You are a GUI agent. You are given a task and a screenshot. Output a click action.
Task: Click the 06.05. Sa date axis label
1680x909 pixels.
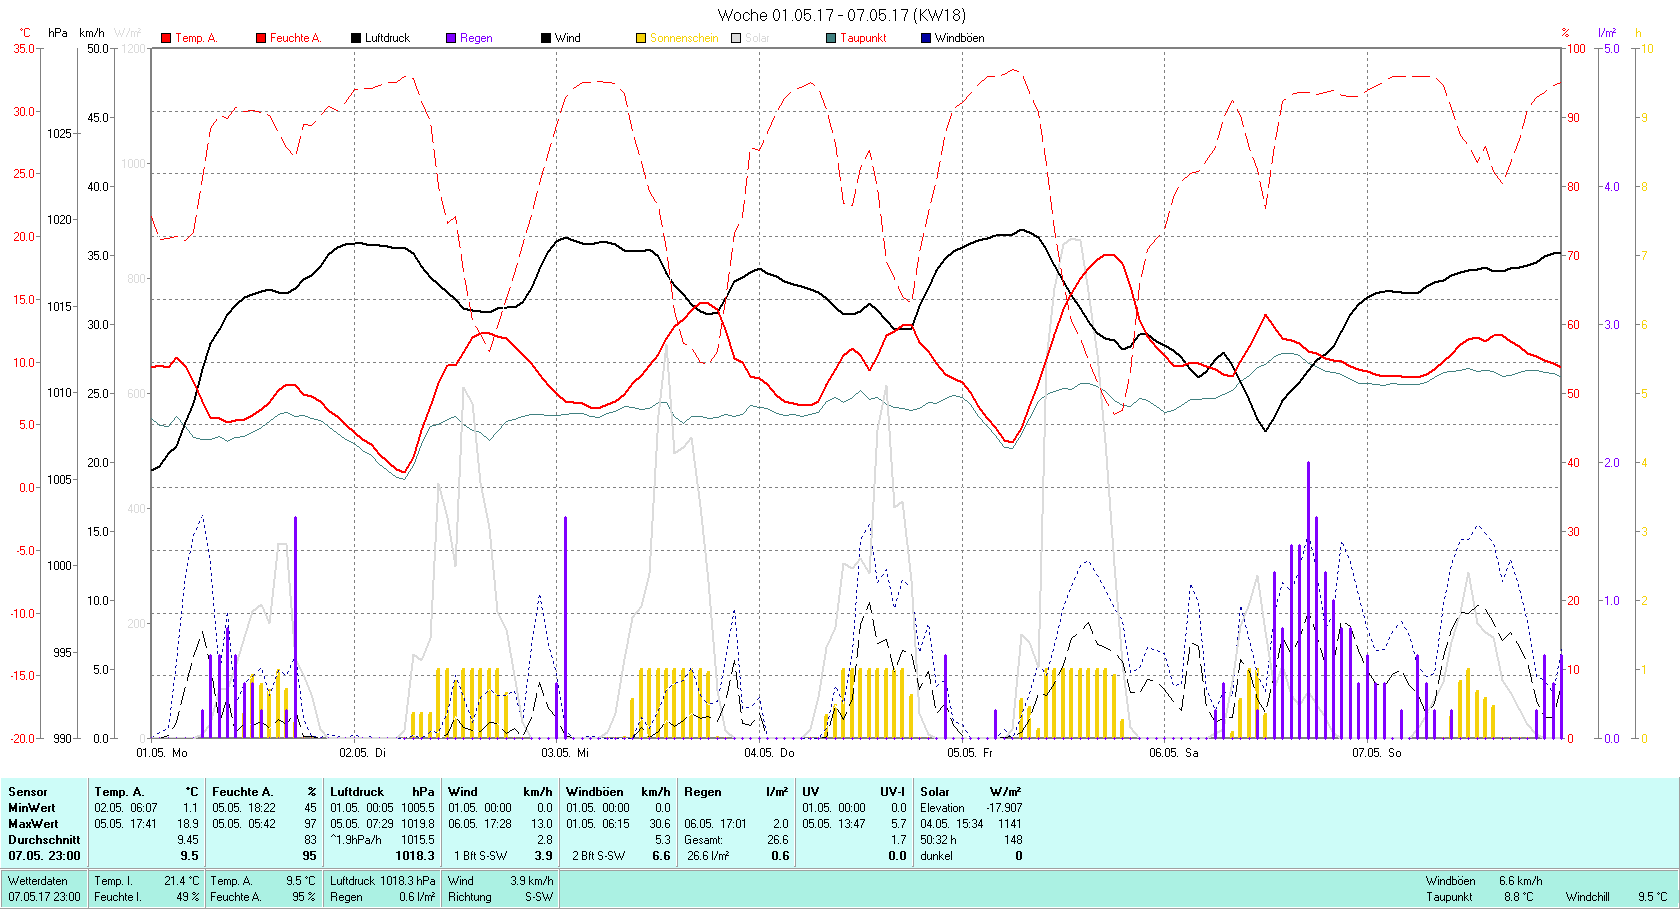(1174, 753)
